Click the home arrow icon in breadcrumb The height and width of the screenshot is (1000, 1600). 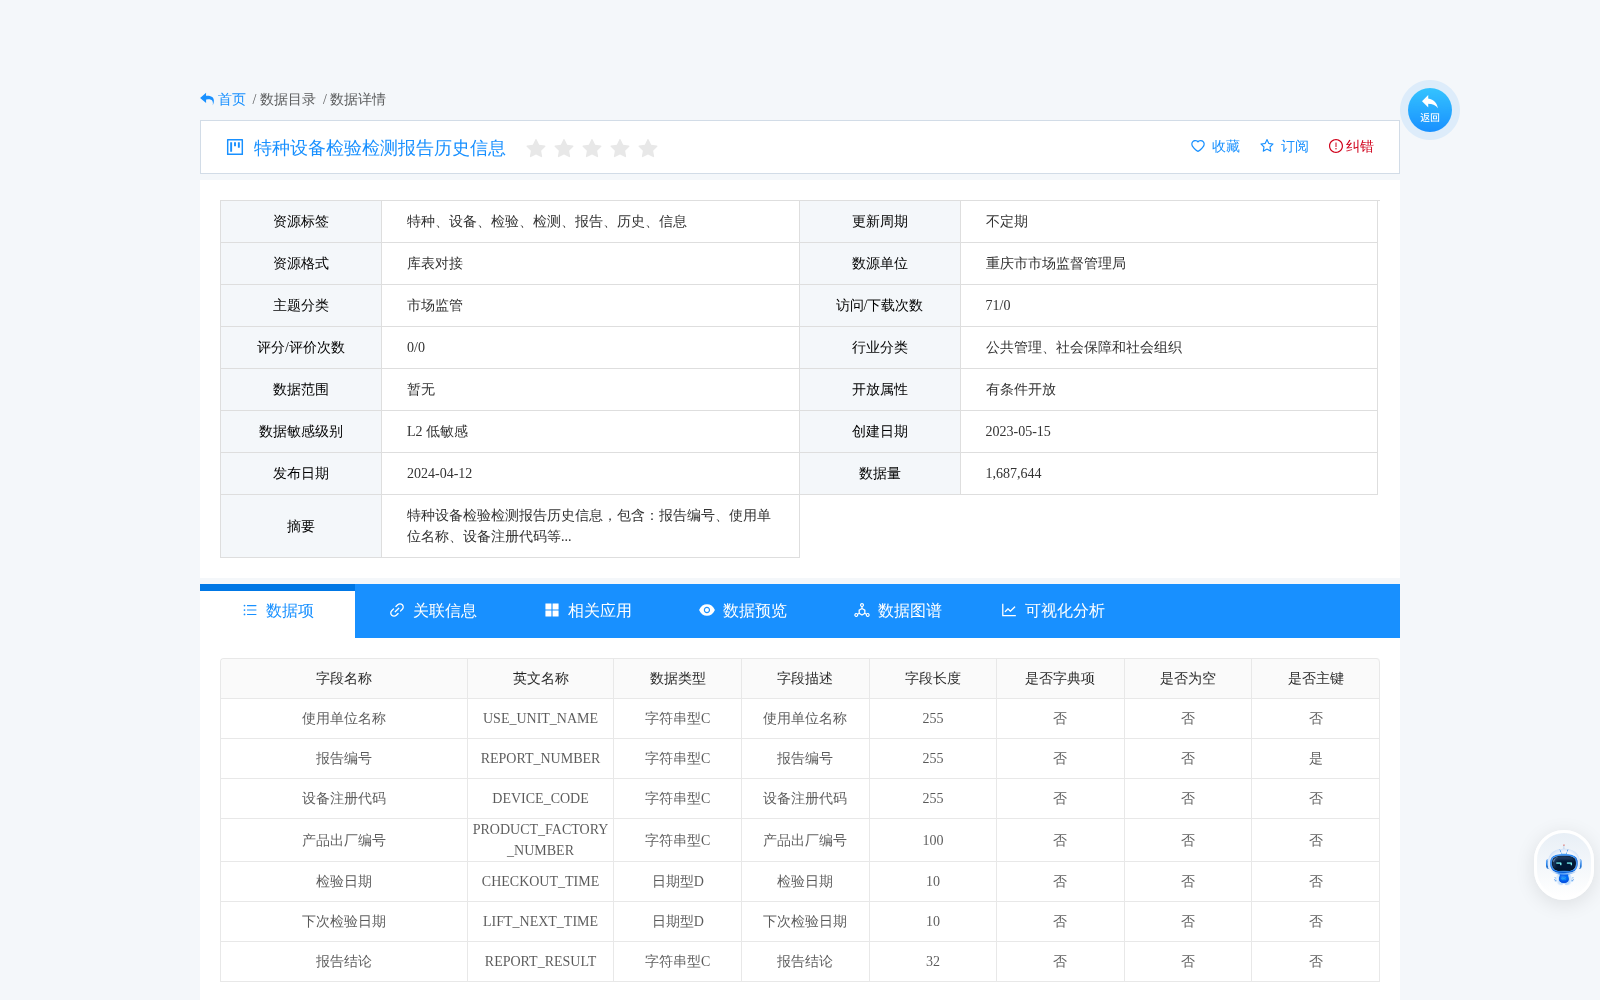207,99
